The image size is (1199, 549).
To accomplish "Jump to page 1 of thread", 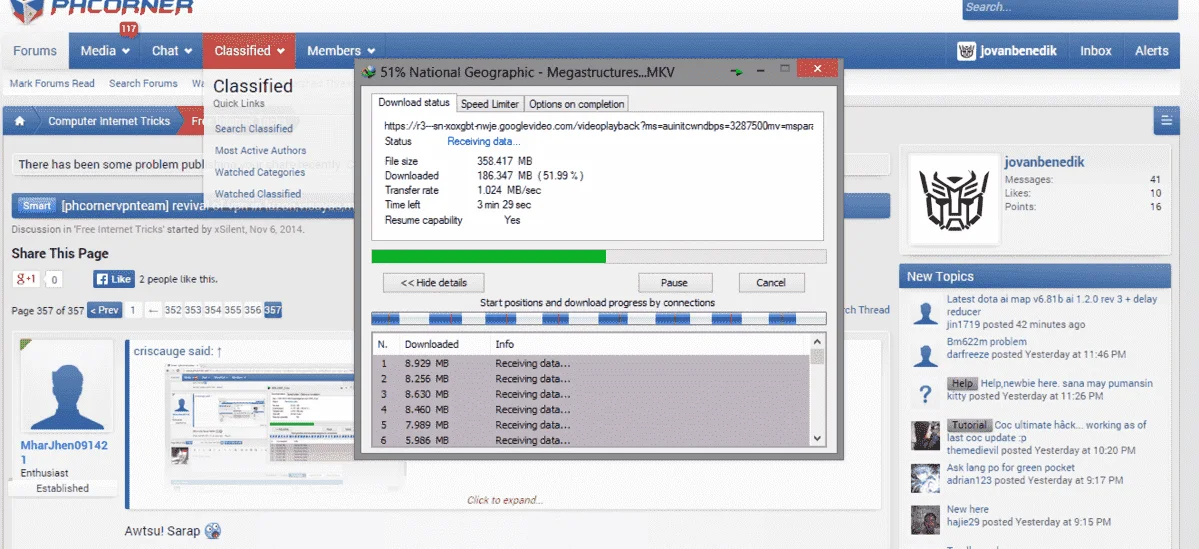I will click(x=133, y=310).
